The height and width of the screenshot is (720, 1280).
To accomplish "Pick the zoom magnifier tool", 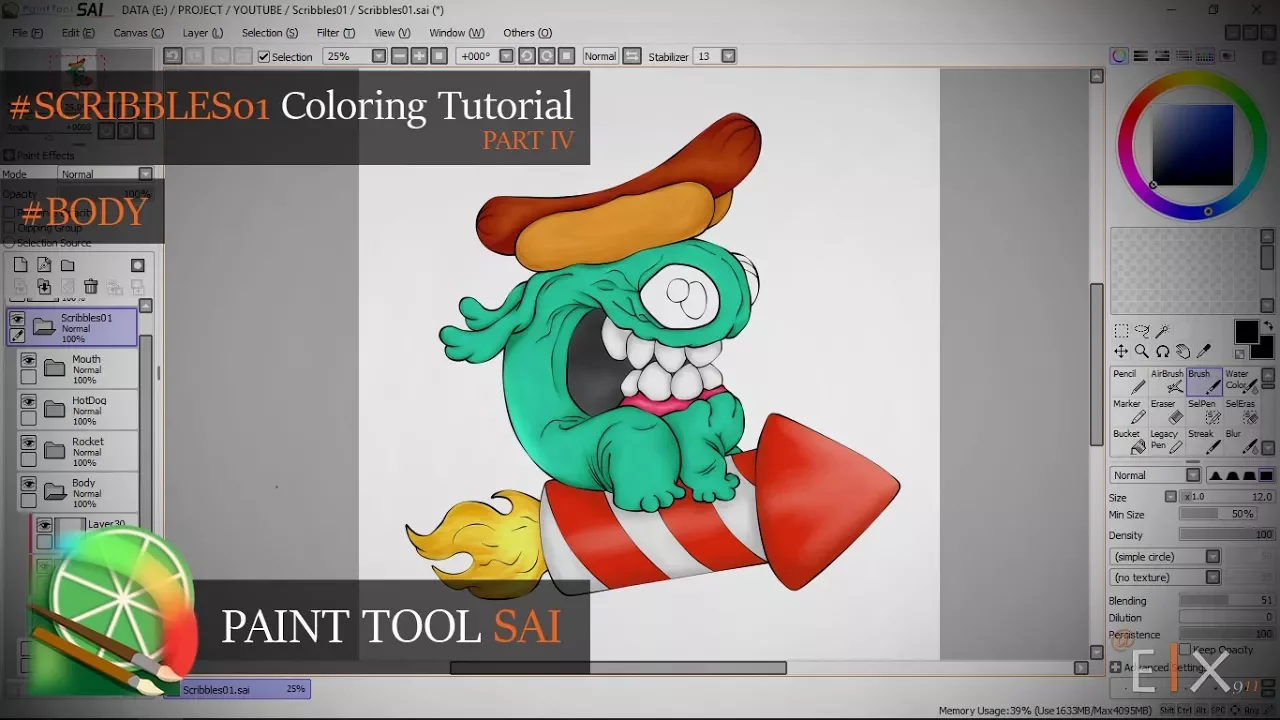I will click(x=1141, y=351).
